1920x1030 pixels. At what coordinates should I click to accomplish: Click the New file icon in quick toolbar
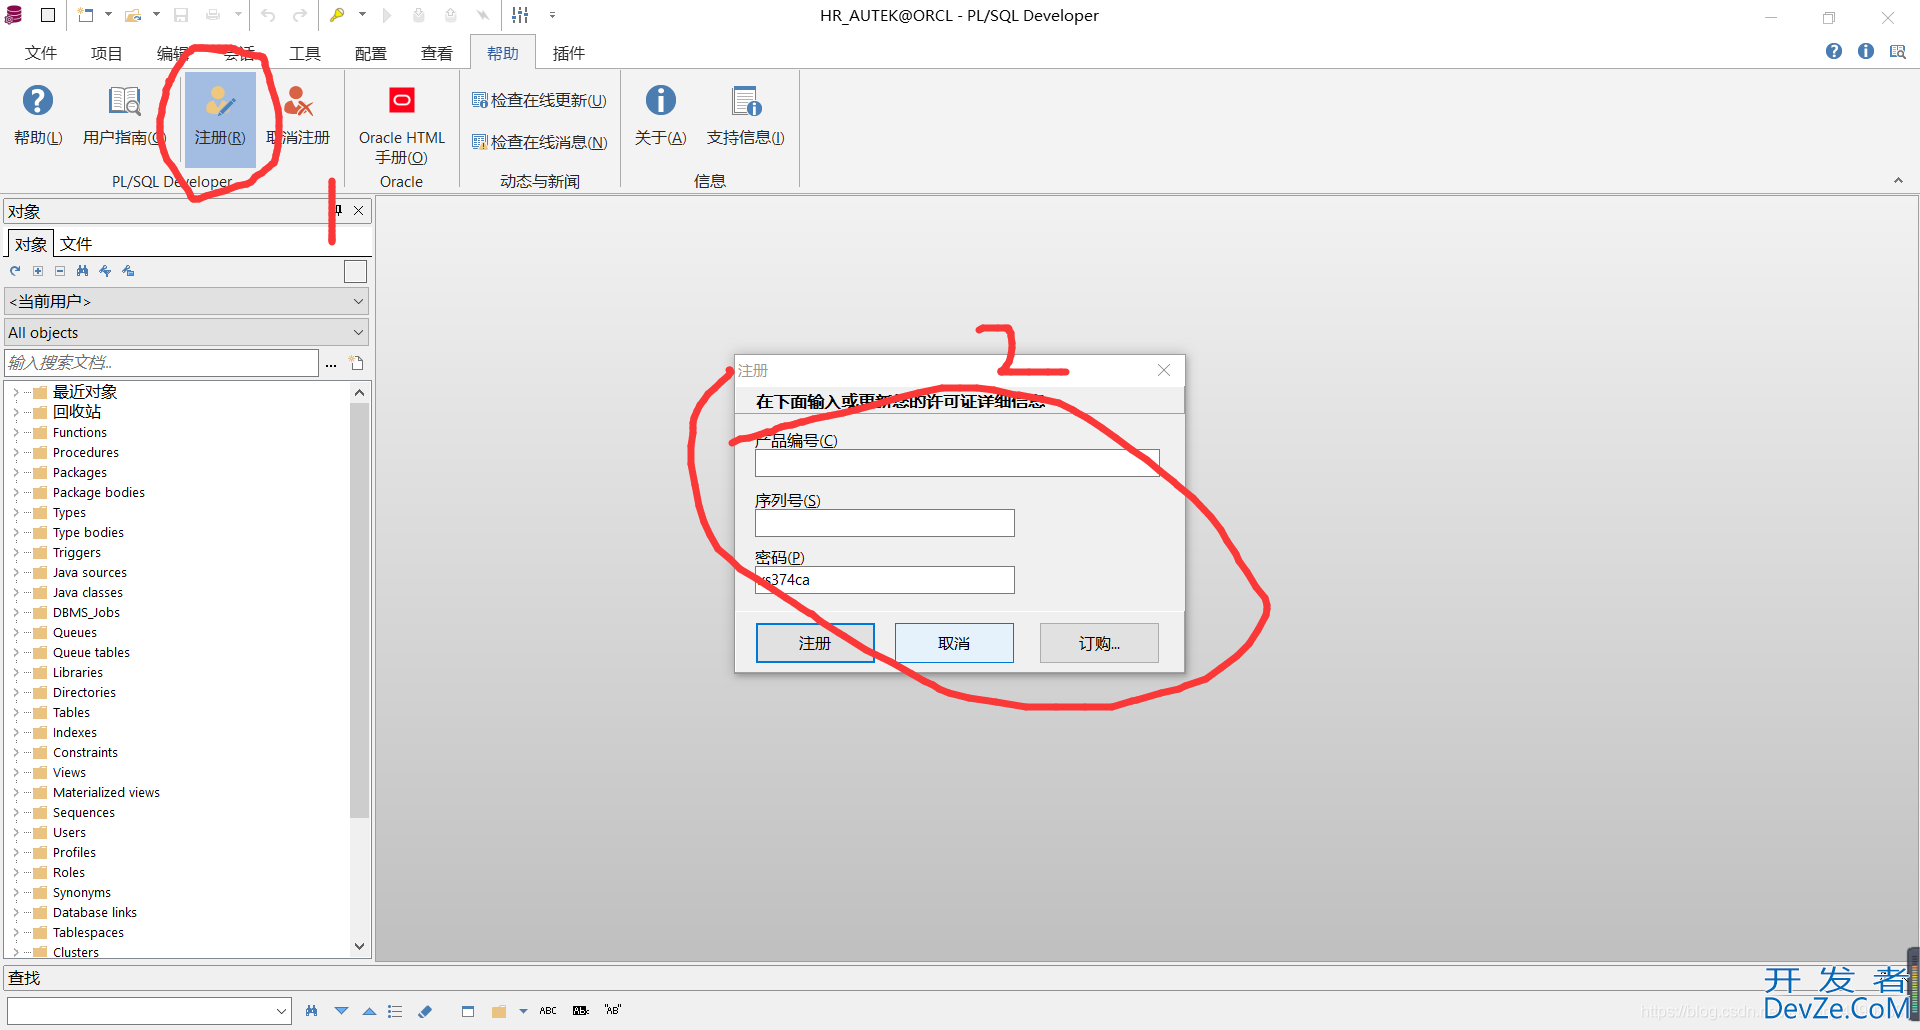(86, 15)
